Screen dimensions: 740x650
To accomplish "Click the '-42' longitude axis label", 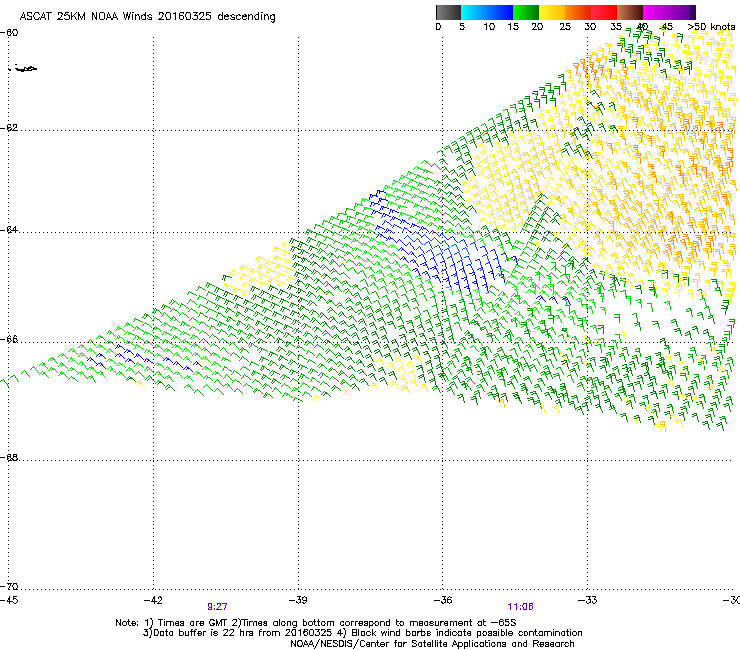I will 152,600.
